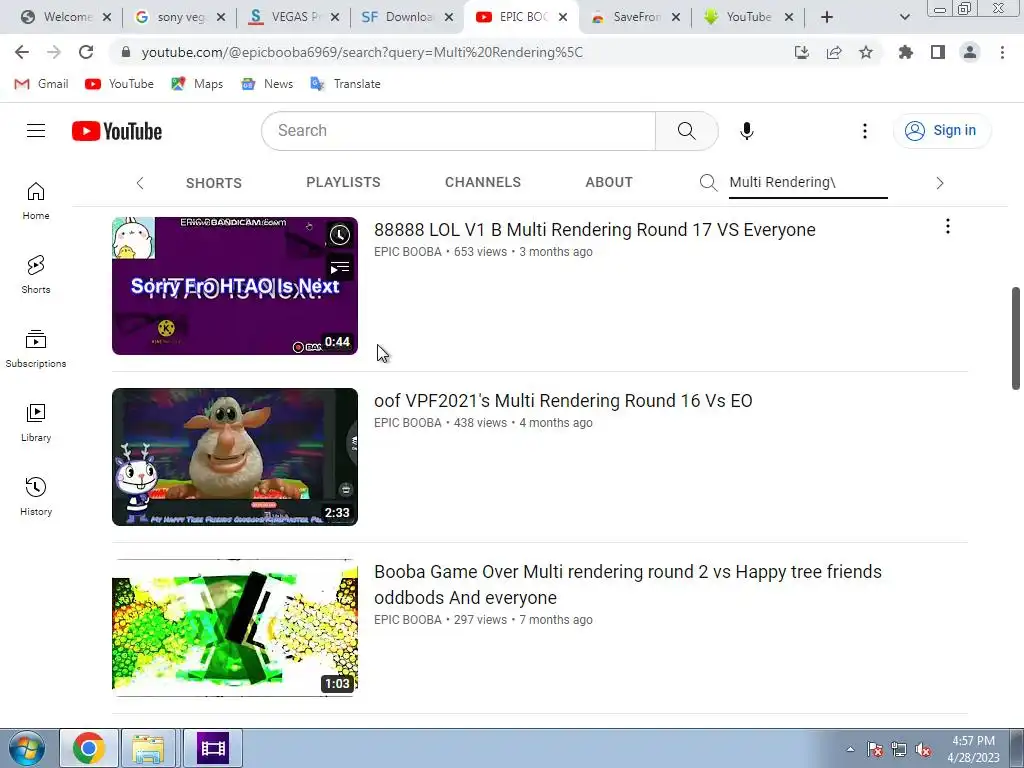Open Chrome extensions puzzle icon

tap(906, 52)
